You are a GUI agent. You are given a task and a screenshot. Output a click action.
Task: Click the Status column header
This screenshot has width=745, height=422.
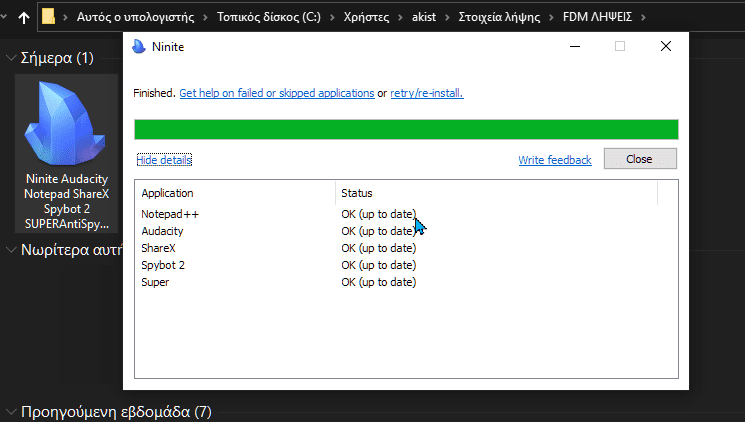pyautogui.click(x=497, y=193)
